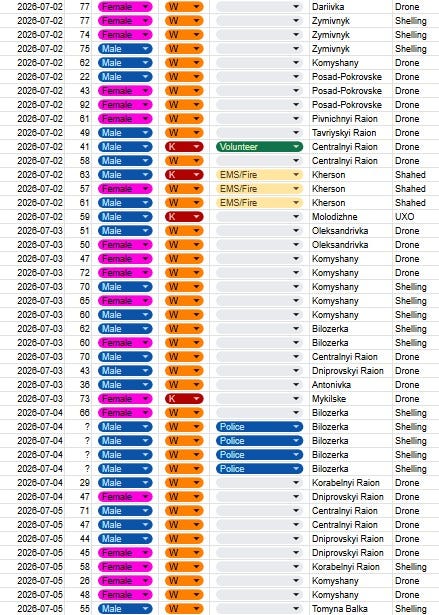
Task: Open the W status dropdown in the age 26 row
Action: (184, 581)
